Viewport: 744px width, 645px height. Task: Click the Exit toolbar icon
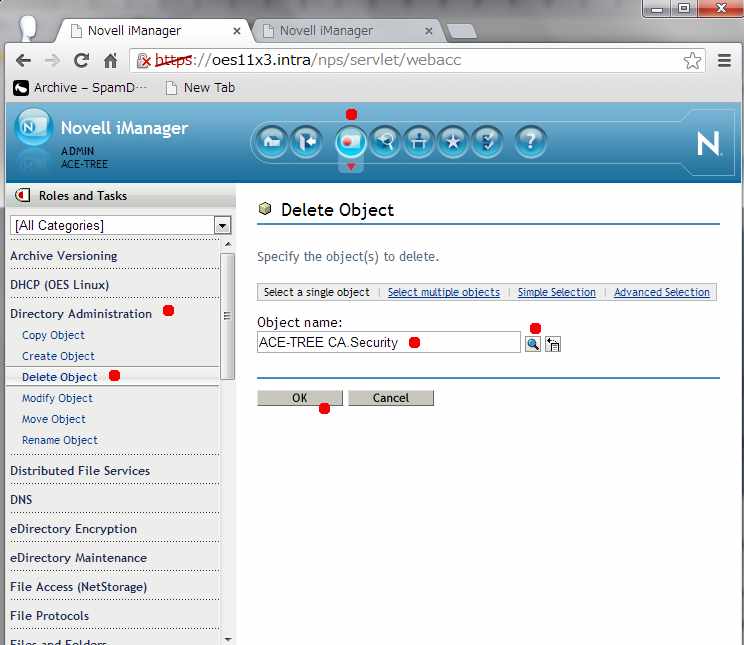(x=306, y=141)
